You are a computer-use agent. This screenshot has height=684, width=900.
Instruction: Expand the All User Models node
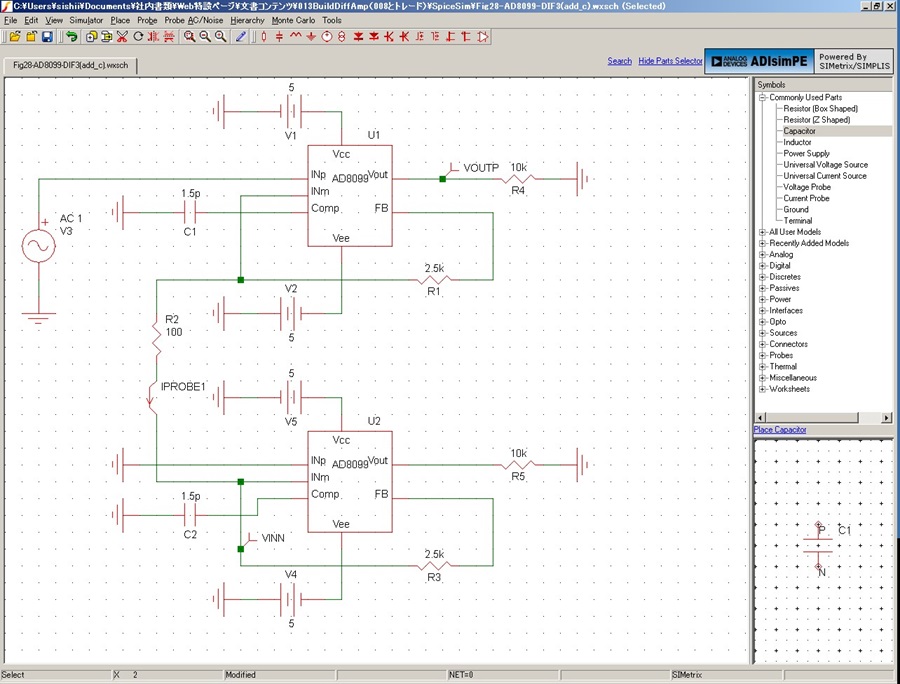click(x=762, y=232)
